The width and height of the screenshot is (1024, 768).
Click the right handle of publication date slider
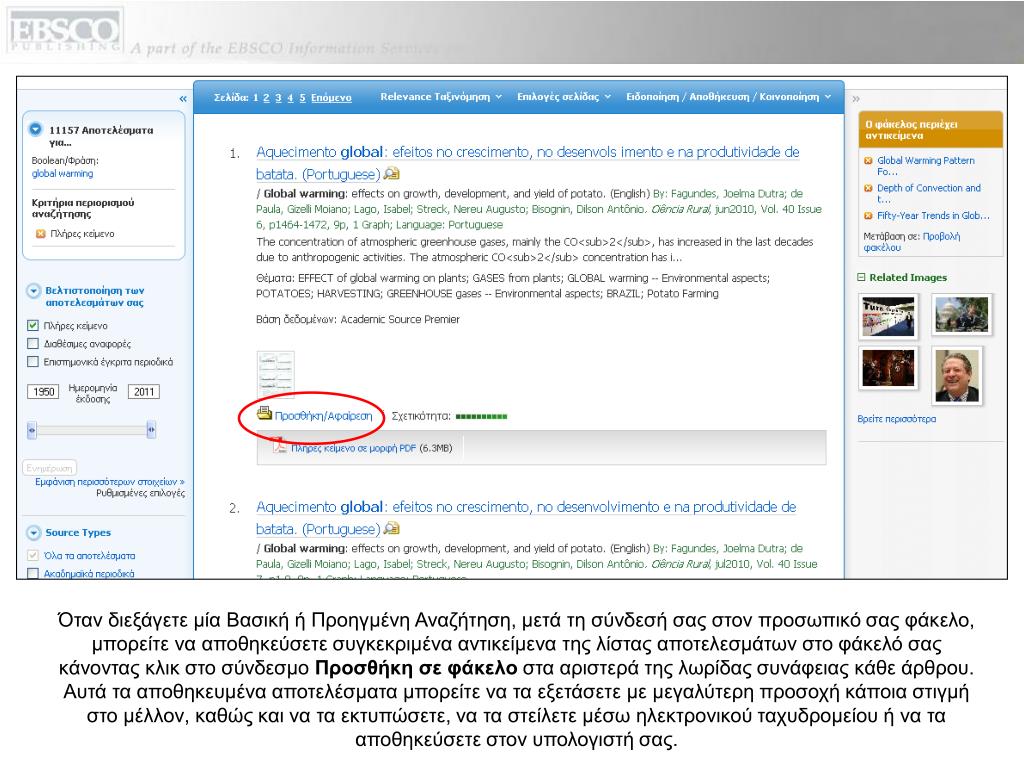click(152, 430)
